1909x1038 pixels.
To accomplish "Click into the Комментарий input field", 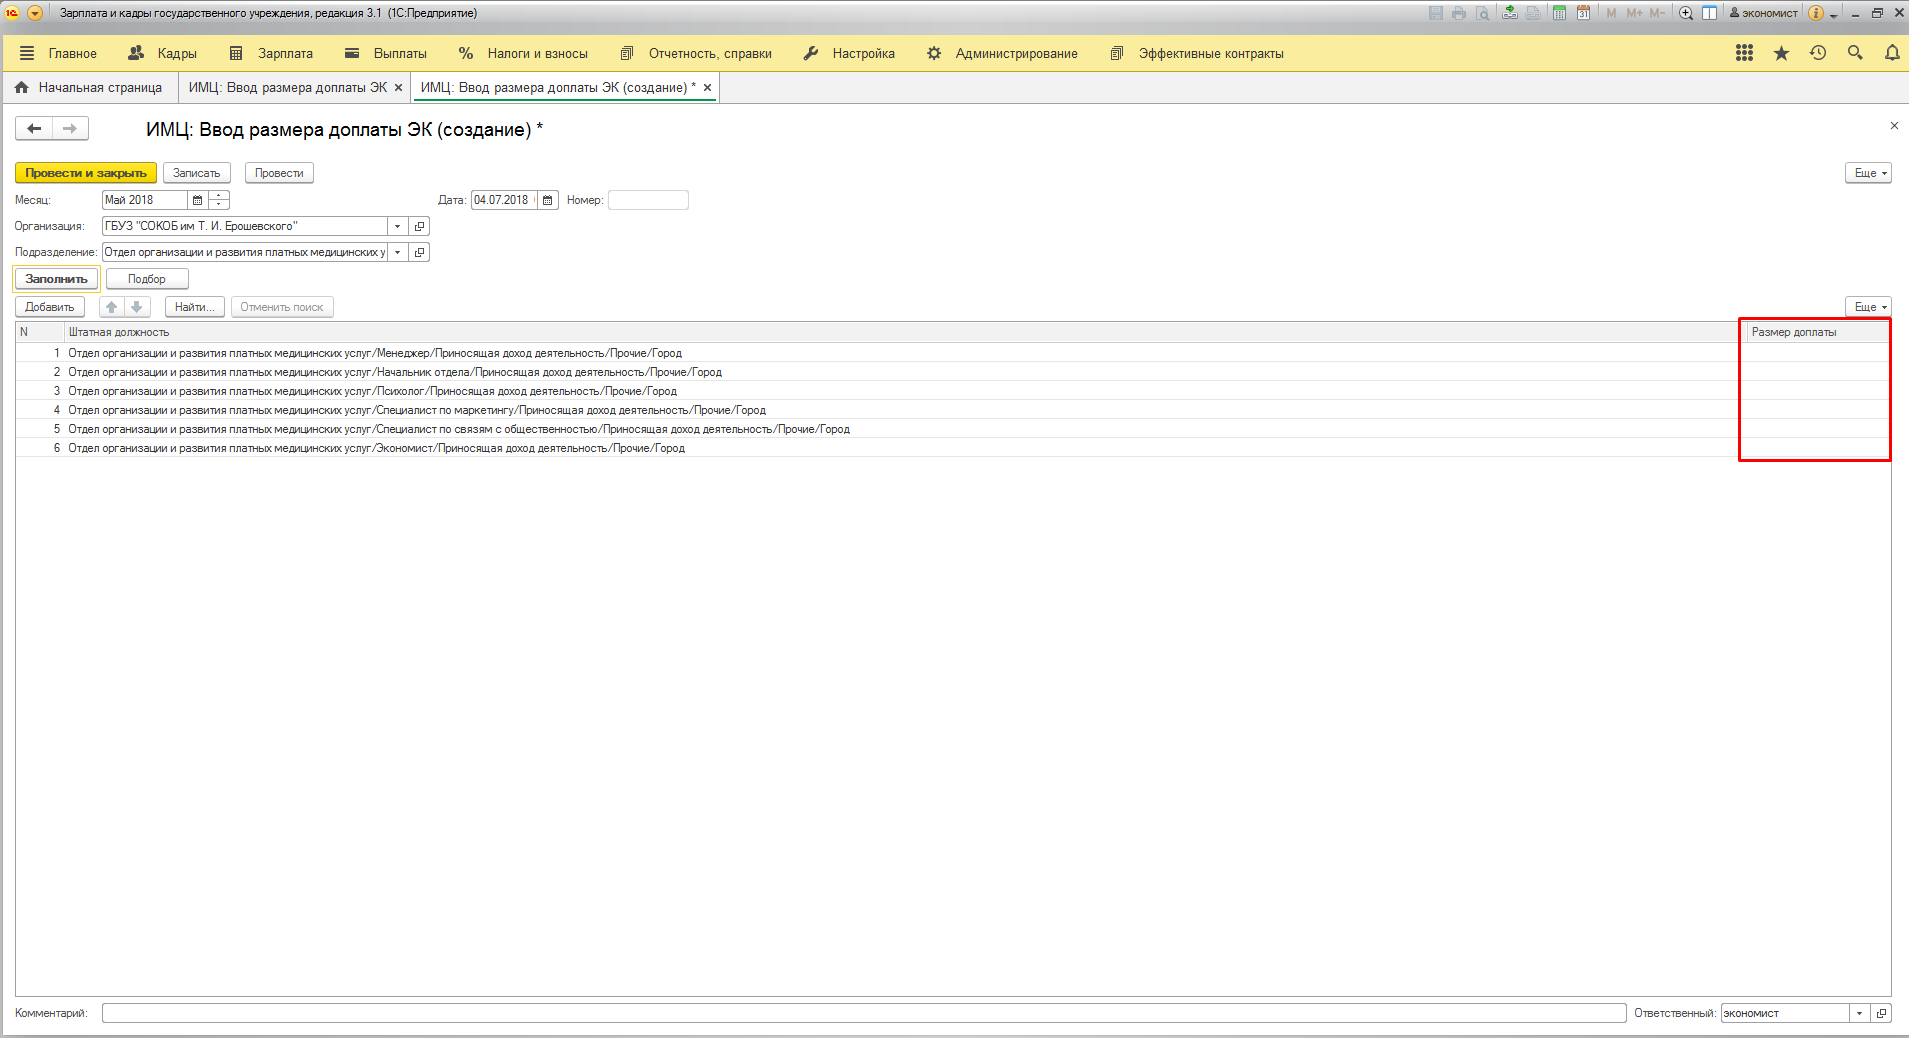I will point(863,1013).
